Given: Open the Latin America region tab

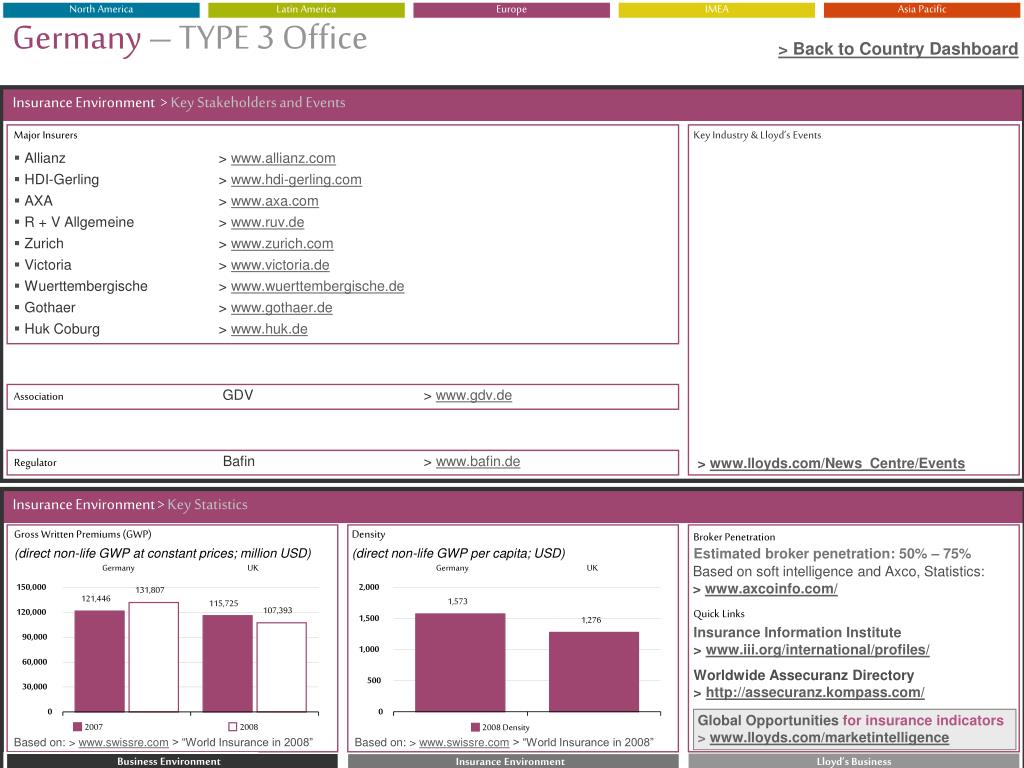Looking at the screenshot, I should 306,9.
